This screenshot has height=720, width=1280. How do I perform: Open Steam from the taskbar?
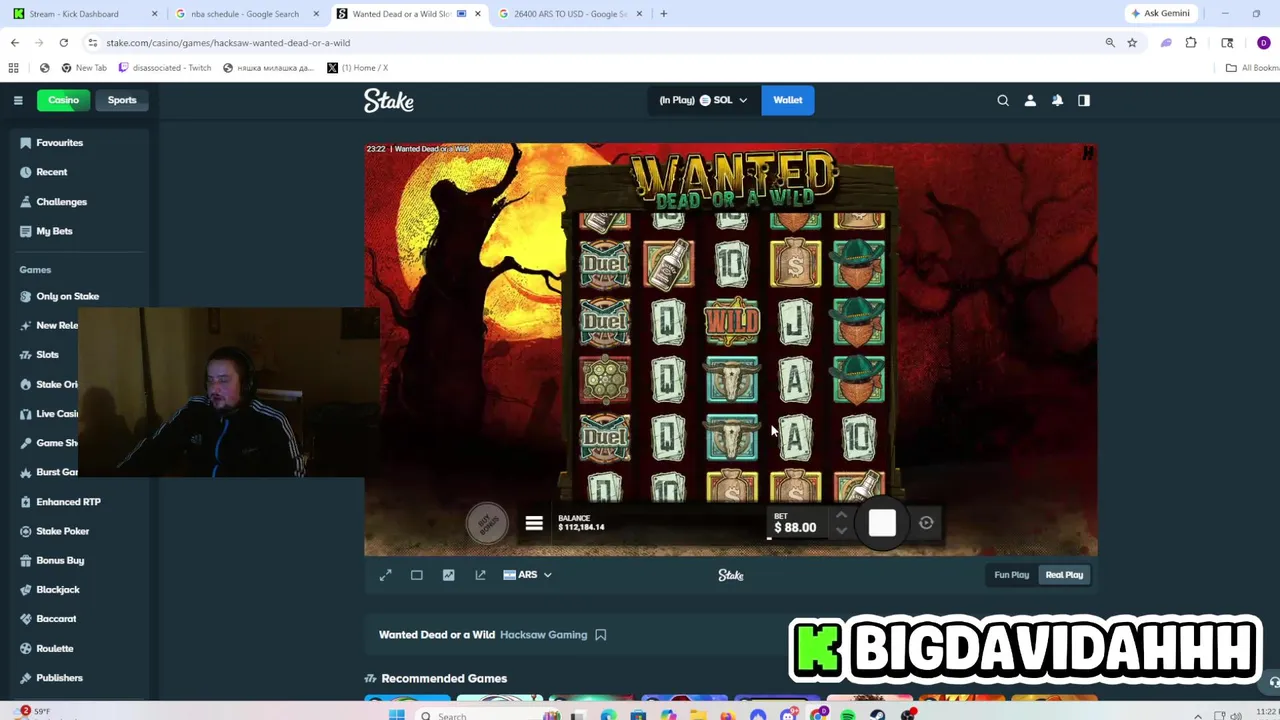point(878,715)
